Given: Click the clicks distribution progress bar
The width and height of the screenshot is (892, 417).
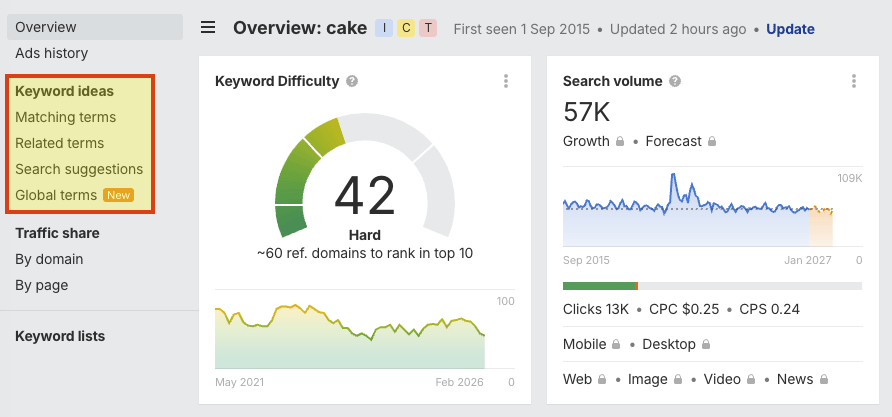Looking at the screenshot, I should click(712, 286).
